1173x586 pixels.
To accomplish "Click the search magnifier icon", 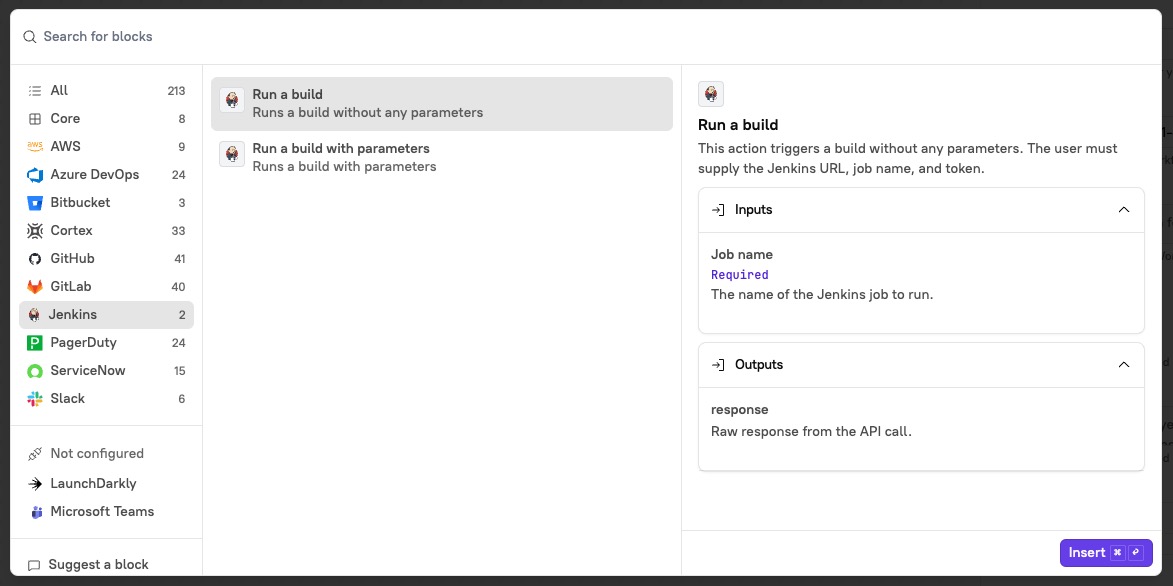I will tap(28, 36).
